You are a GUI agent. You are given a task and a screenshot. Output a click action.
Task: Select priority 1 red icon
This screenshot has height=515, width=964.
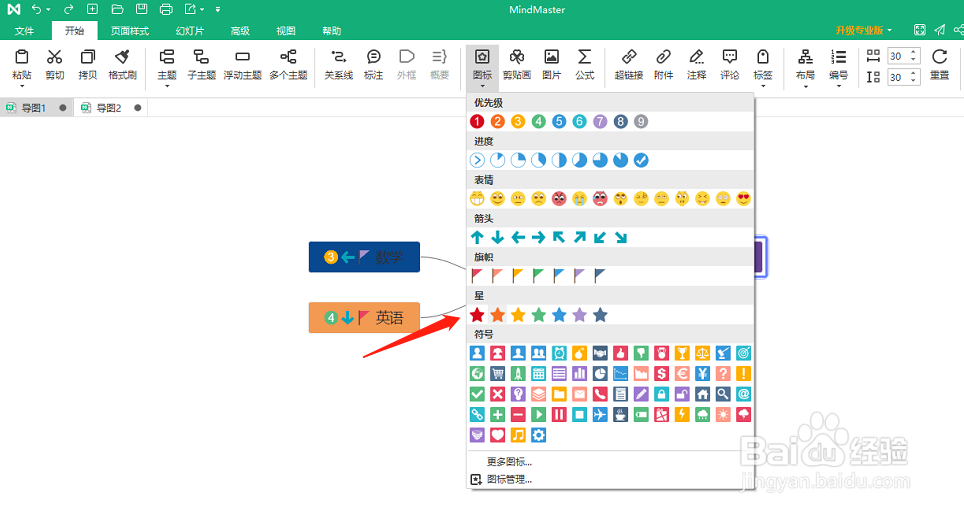click(x=477, y=122)
